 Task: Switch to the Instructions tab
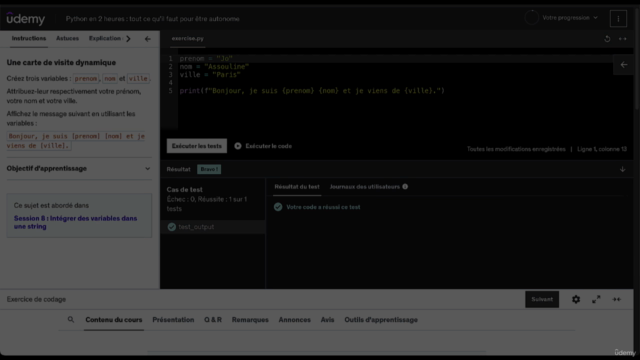(x=29, y=38)
